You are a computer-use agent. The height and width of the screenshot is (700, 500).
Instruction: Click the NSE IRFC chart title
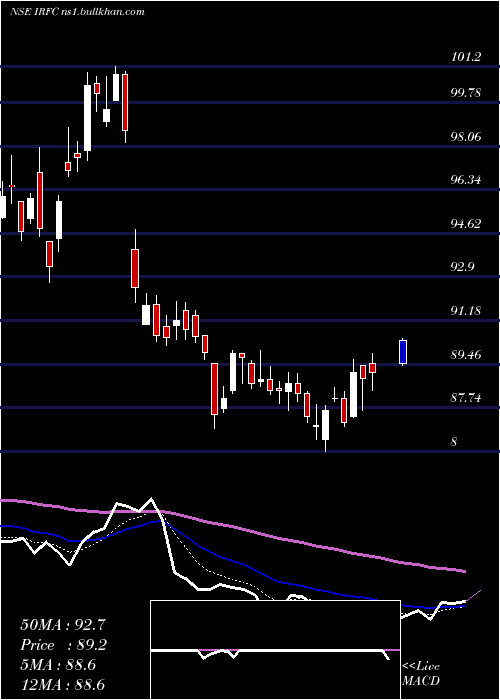point(77,12)
